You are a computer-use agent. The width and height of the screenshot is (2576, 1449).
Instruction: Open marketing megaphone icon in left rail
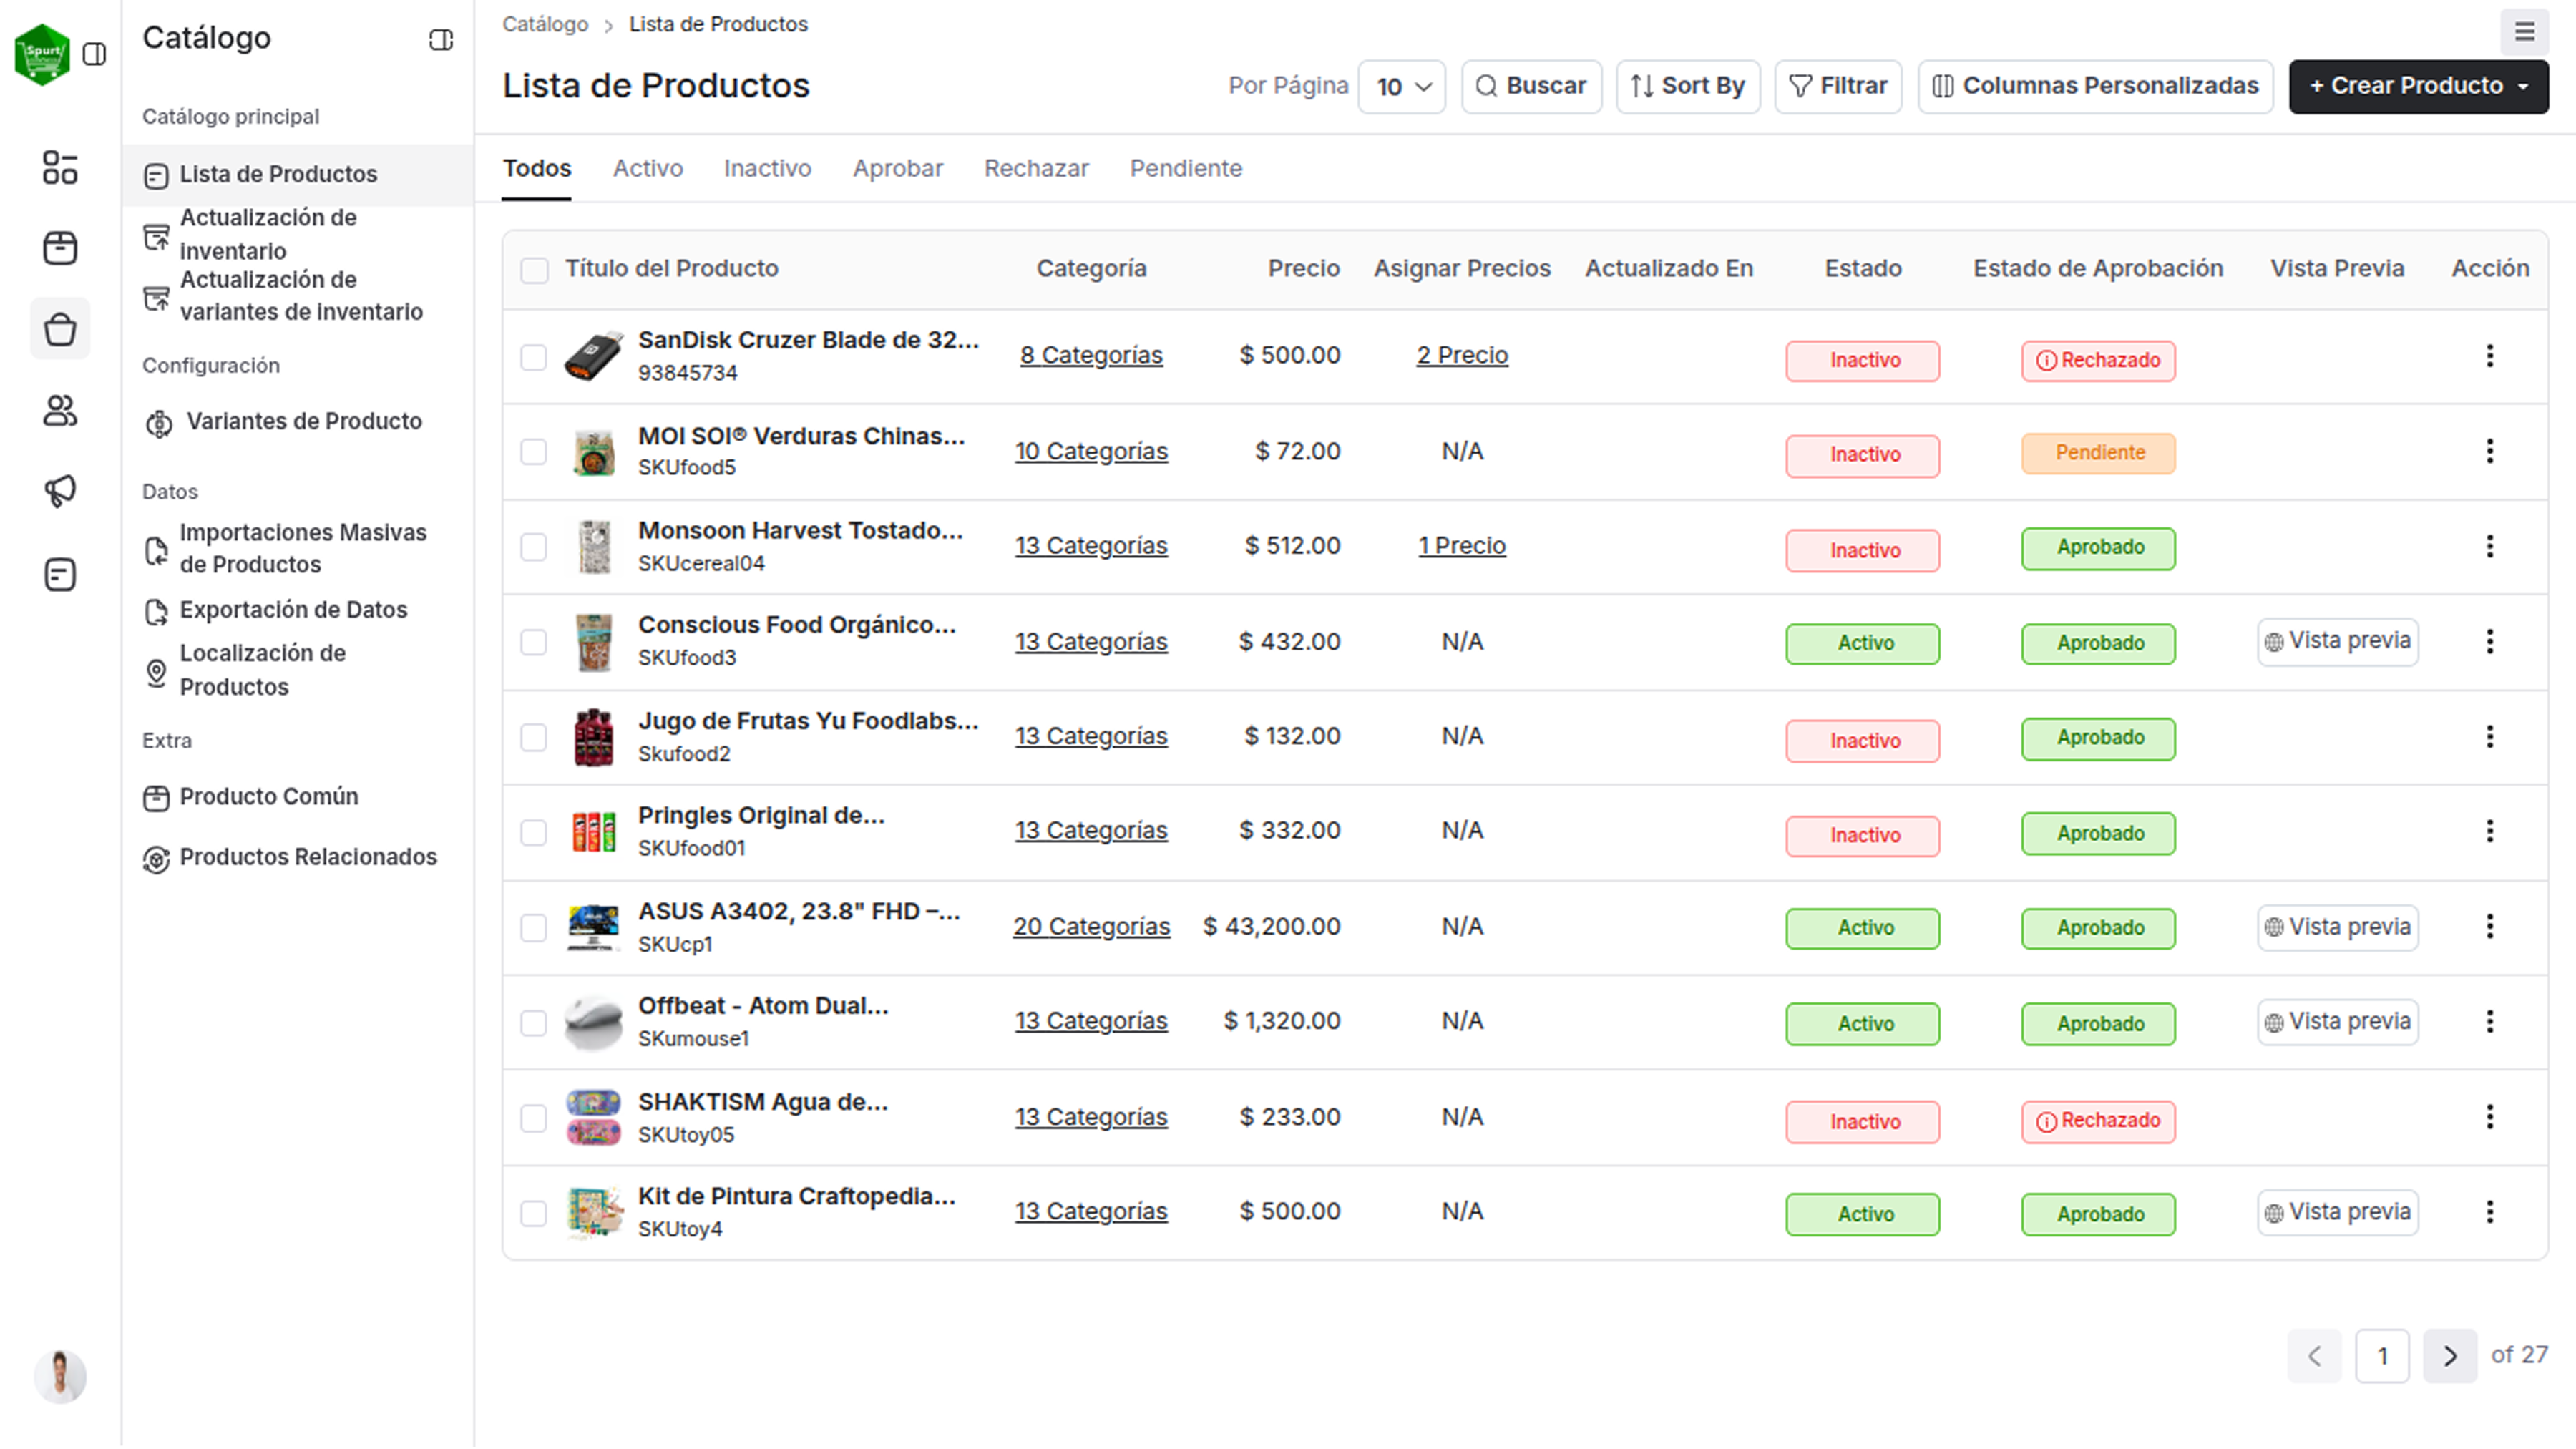coord(60,491)
